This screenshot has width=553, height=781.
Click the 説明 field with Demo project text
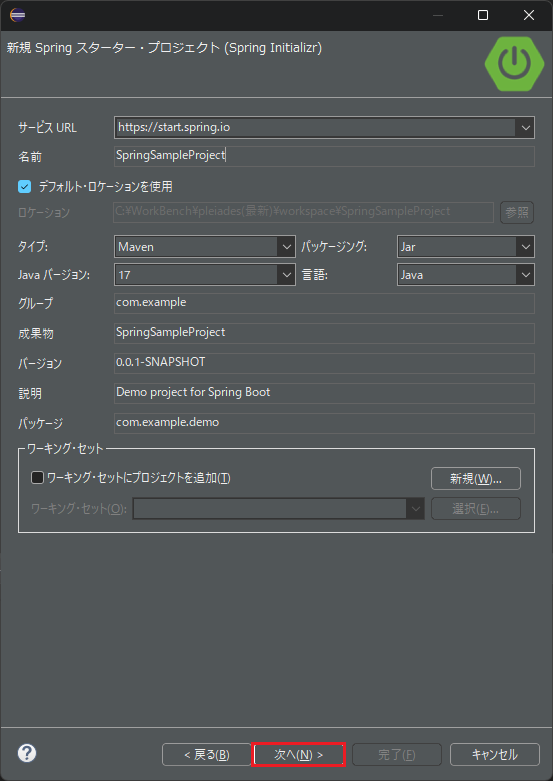click(x=324, y=393)
